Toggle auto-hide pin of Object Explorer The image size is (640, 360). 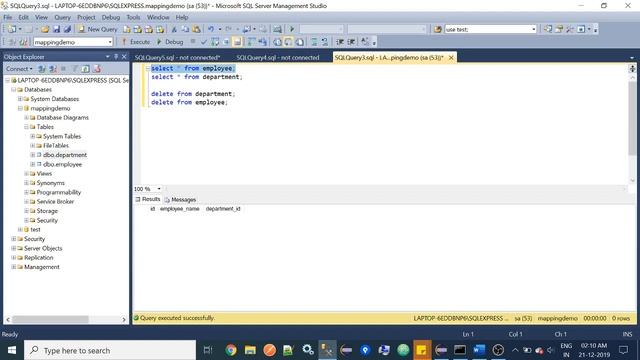(116, 57)
